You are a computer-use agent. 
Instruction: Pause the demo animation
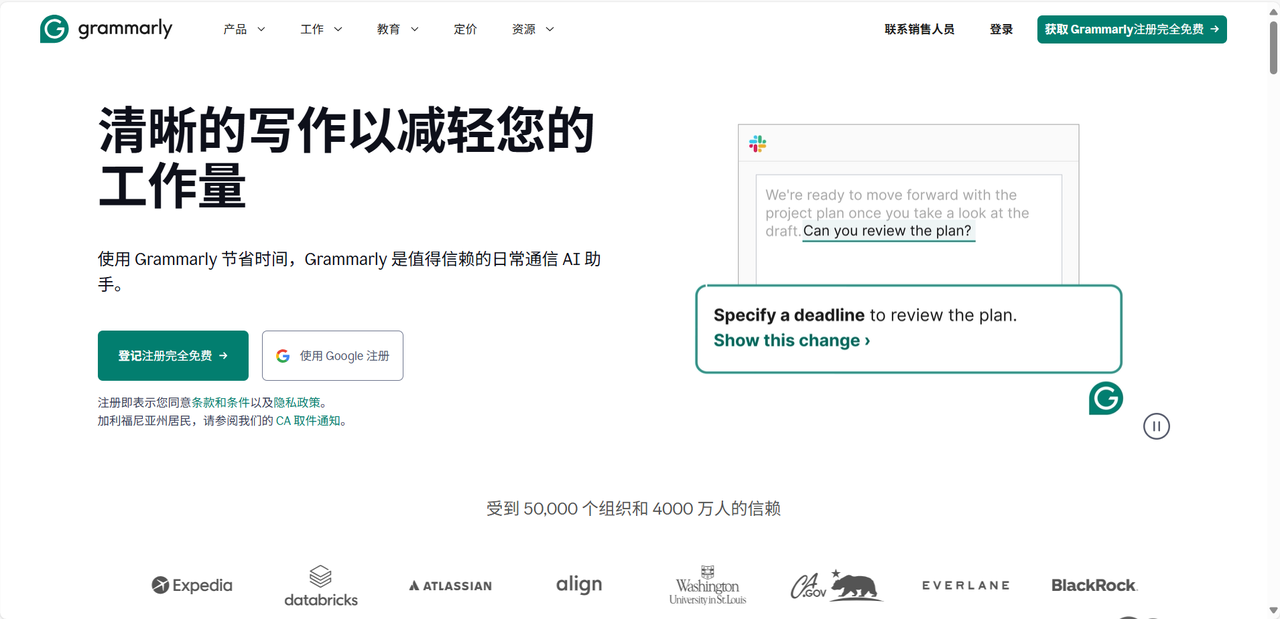point(1156,426)
